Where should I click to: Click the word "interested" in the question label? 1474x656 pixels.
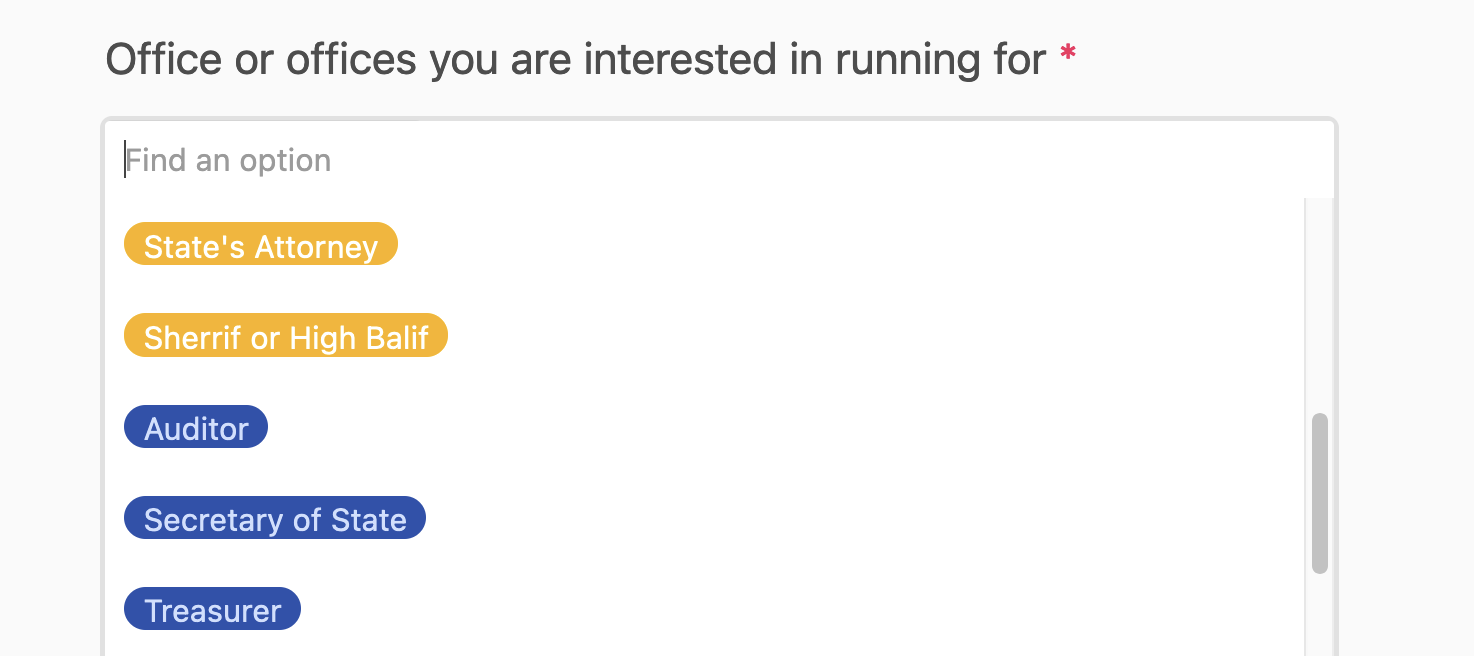[x=680, y=60]
